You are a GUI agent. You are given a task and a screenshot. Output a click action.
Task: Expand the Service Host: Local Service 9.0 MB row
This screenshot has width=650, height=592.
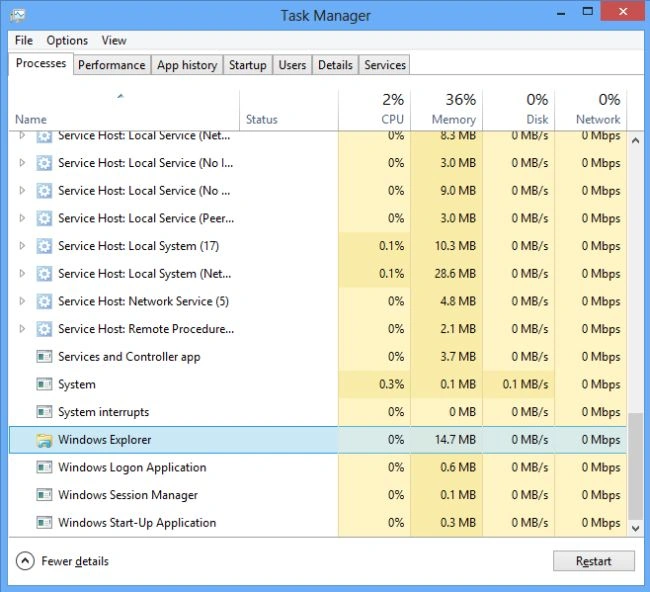point(22,191)
